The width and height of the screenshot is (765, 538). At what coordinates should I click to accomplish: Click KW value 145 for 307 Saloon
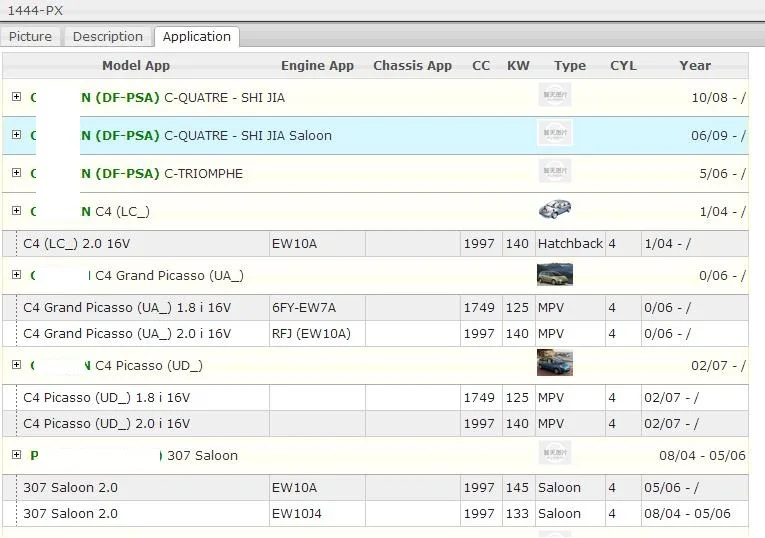click(517, 487)
